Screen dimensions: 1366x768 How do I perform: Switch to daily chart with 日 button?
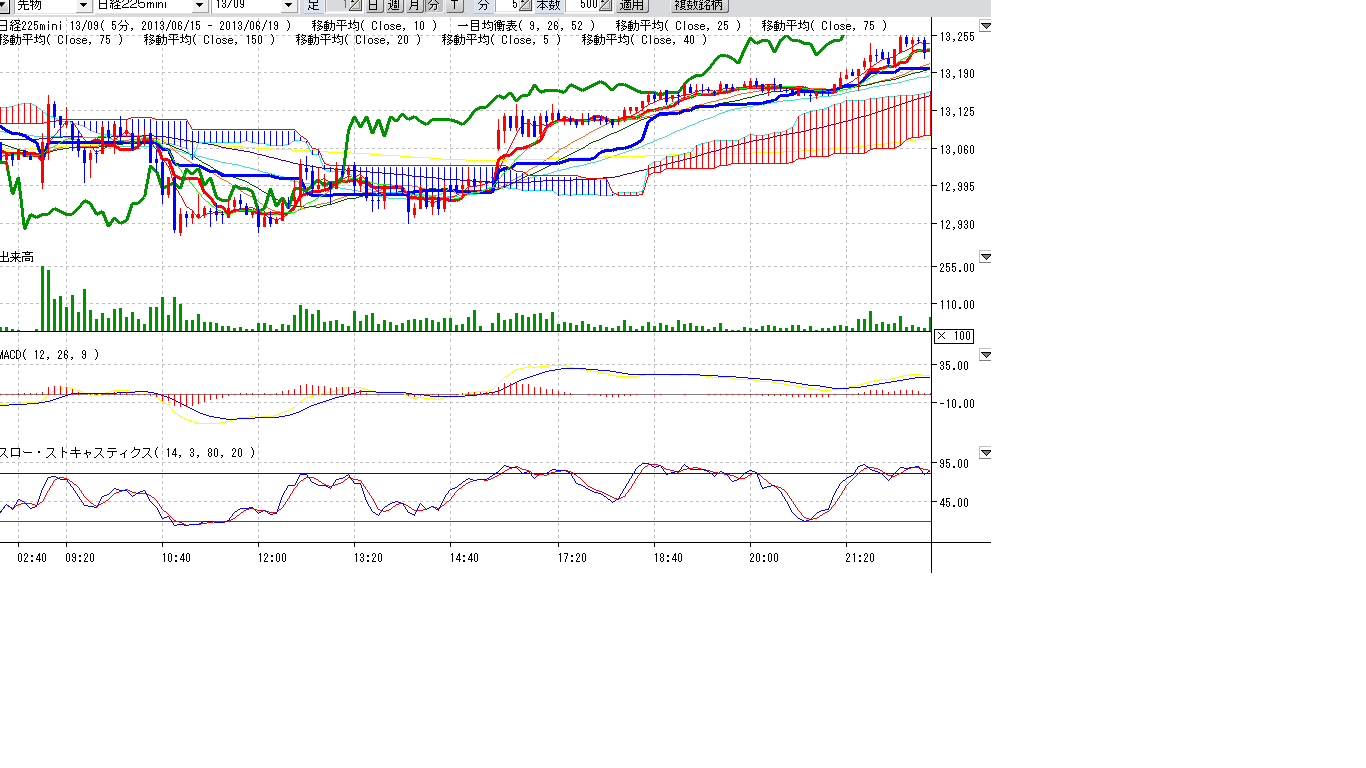point(373,5)
